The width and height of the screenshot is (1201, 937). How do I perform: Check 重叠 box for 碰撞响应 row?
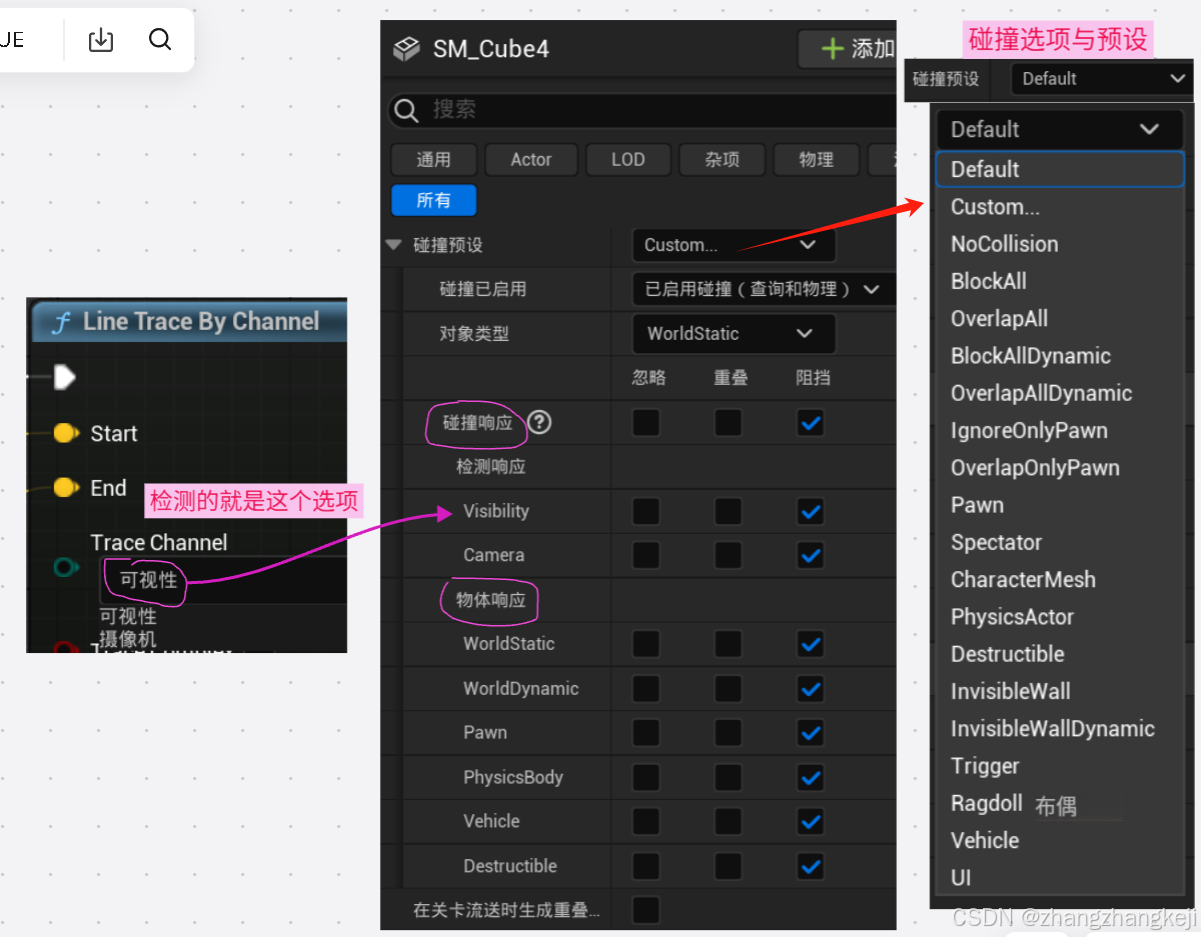pos(728,423)
